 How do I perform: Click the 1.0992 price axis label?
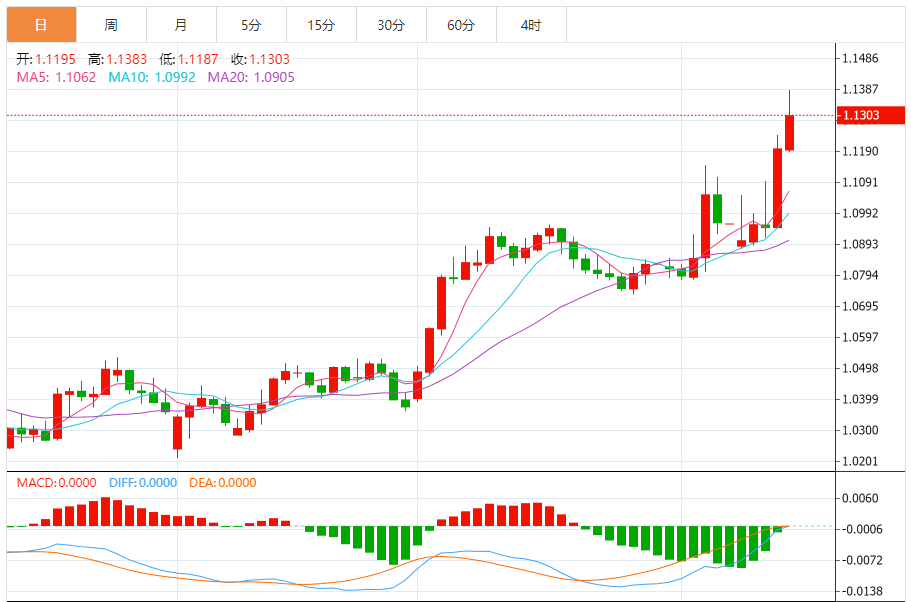pyautogui.click(x=860, y=213)
